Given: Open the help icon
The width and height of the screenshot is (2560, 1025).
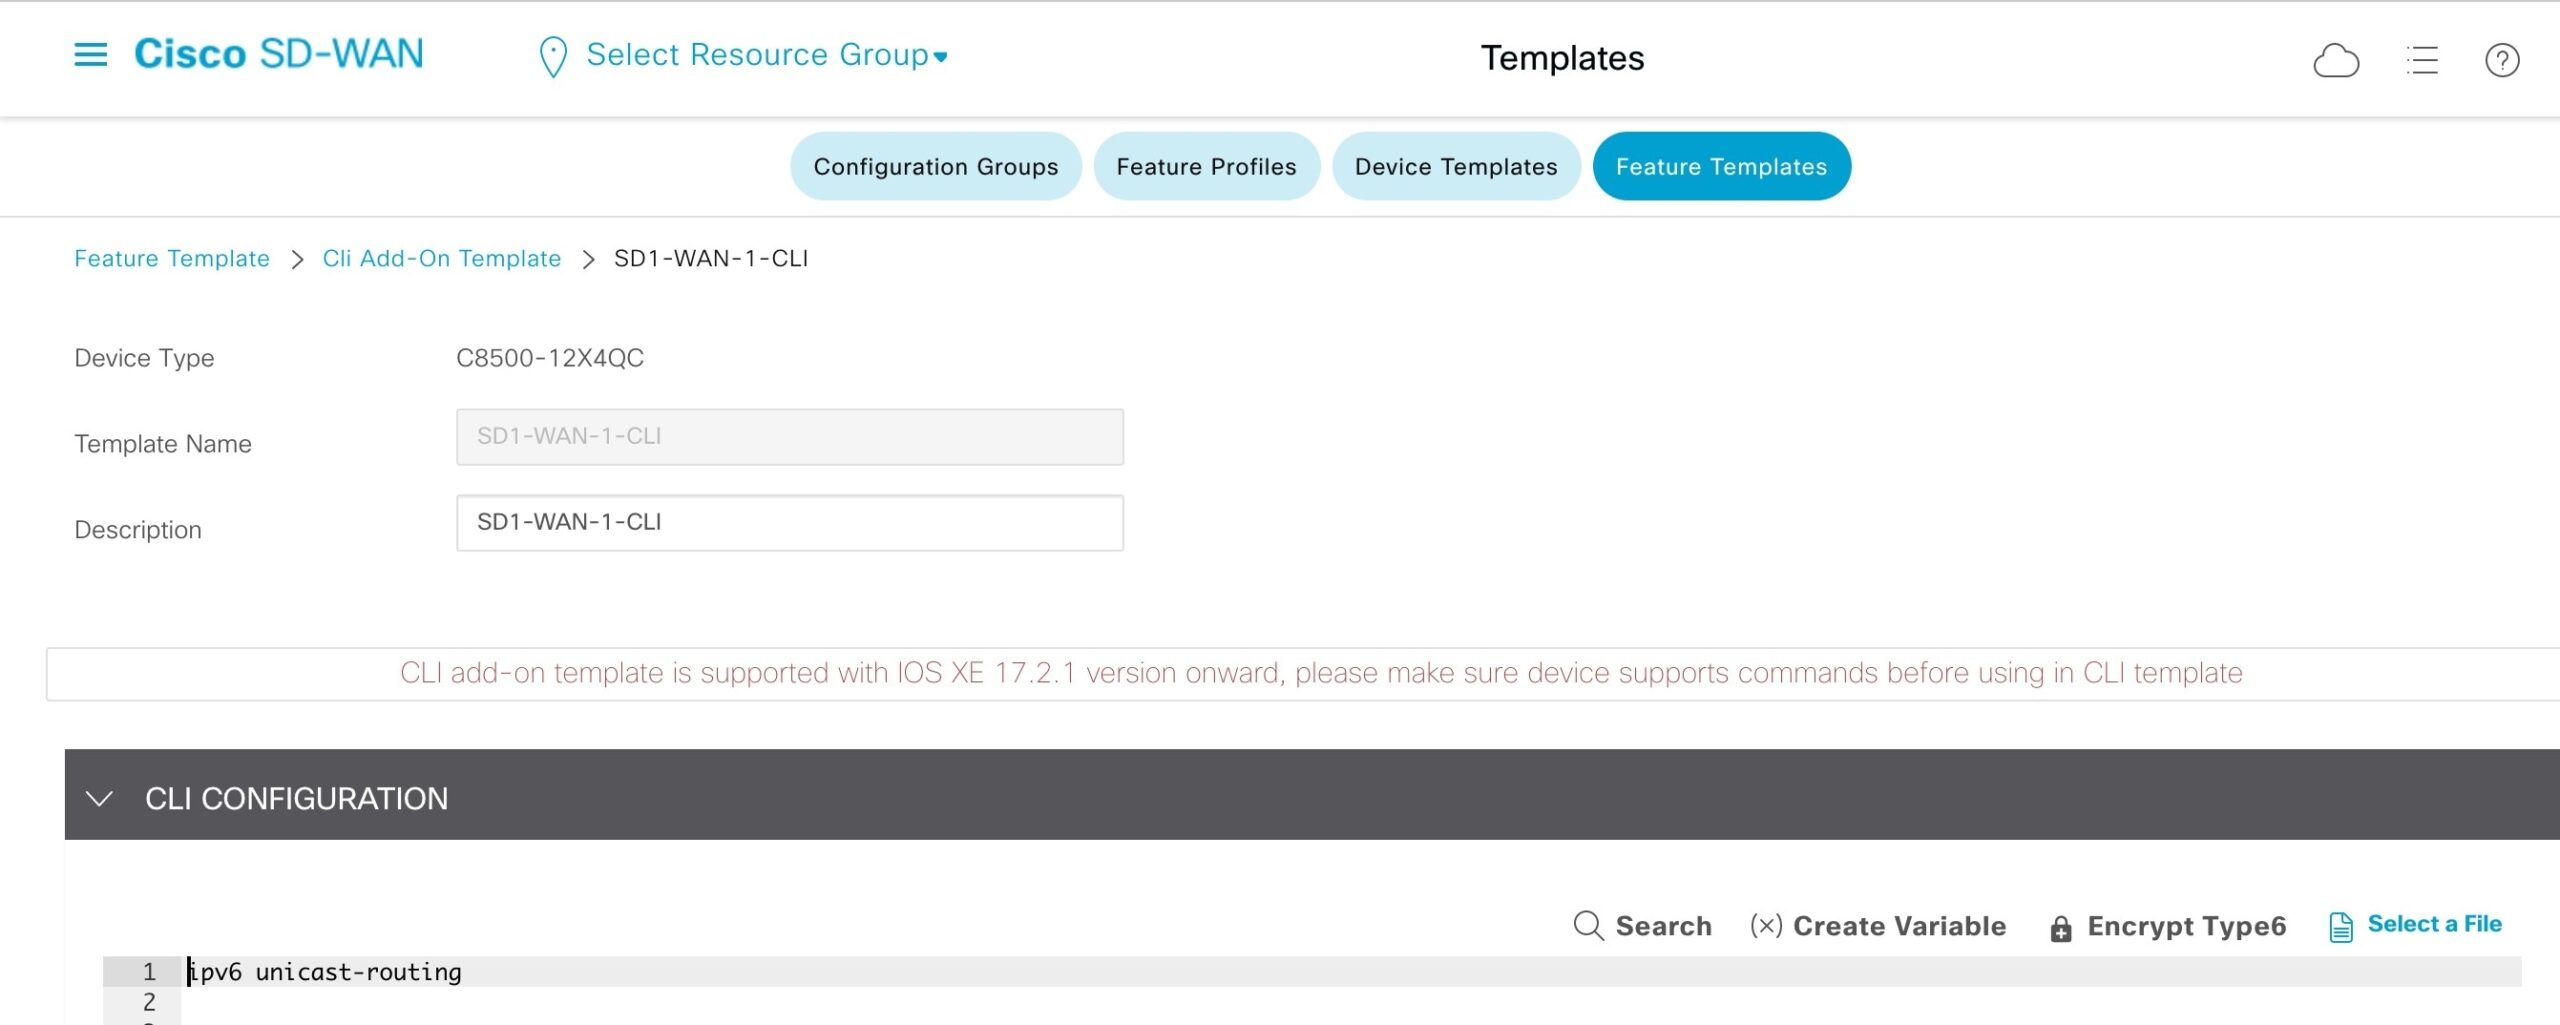Looking at the screenshot, I should pyautogui.click(x=2502, y=60).
